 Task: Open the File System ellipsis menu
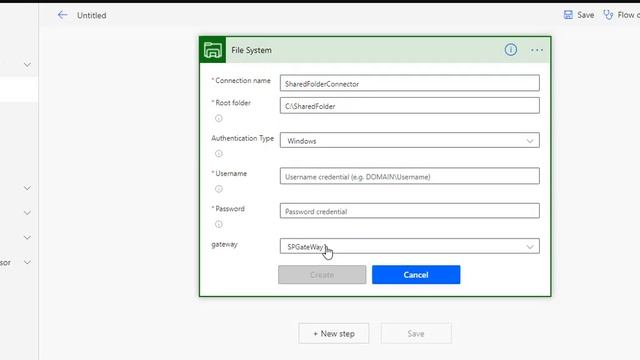point(537,50)
